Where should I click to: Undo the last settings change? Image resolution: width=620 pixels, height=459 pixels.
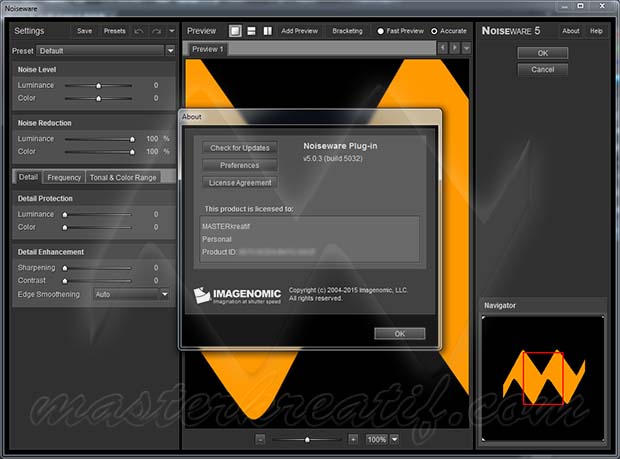[138, 31]
